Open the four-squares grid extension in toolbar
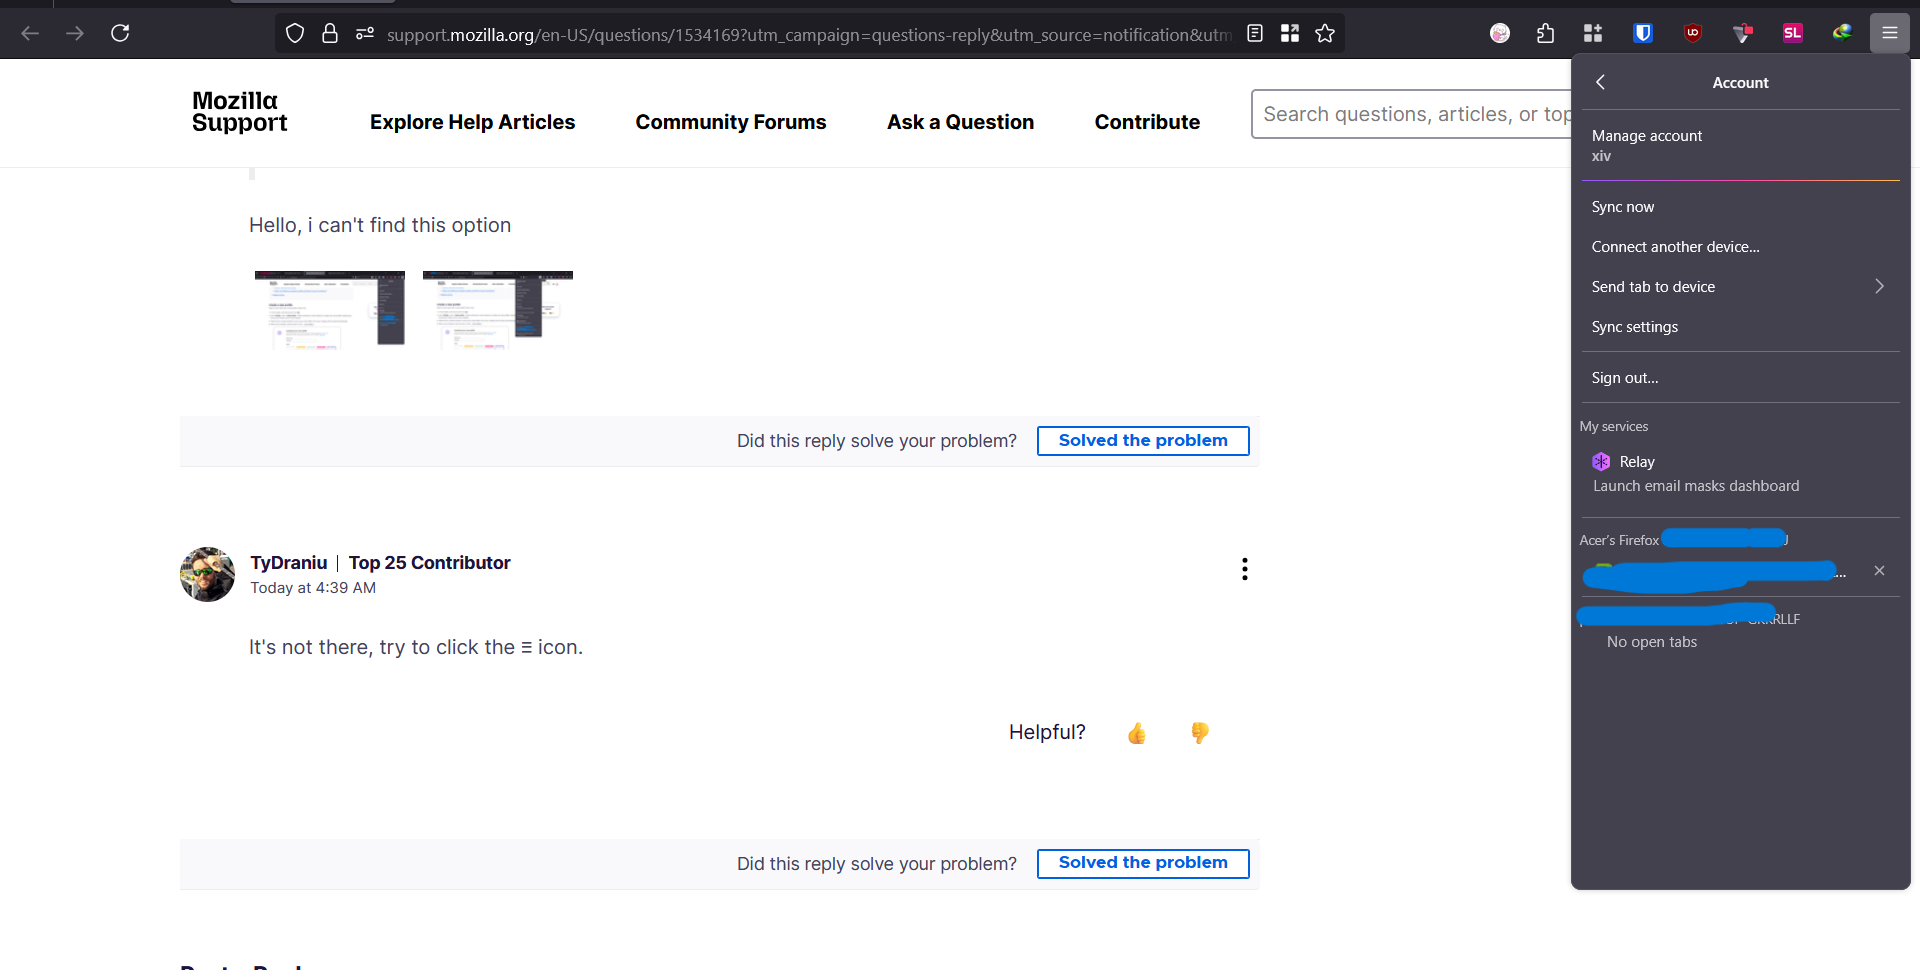This screenshot has width=1920, height=970. (x=1593, y=34)
